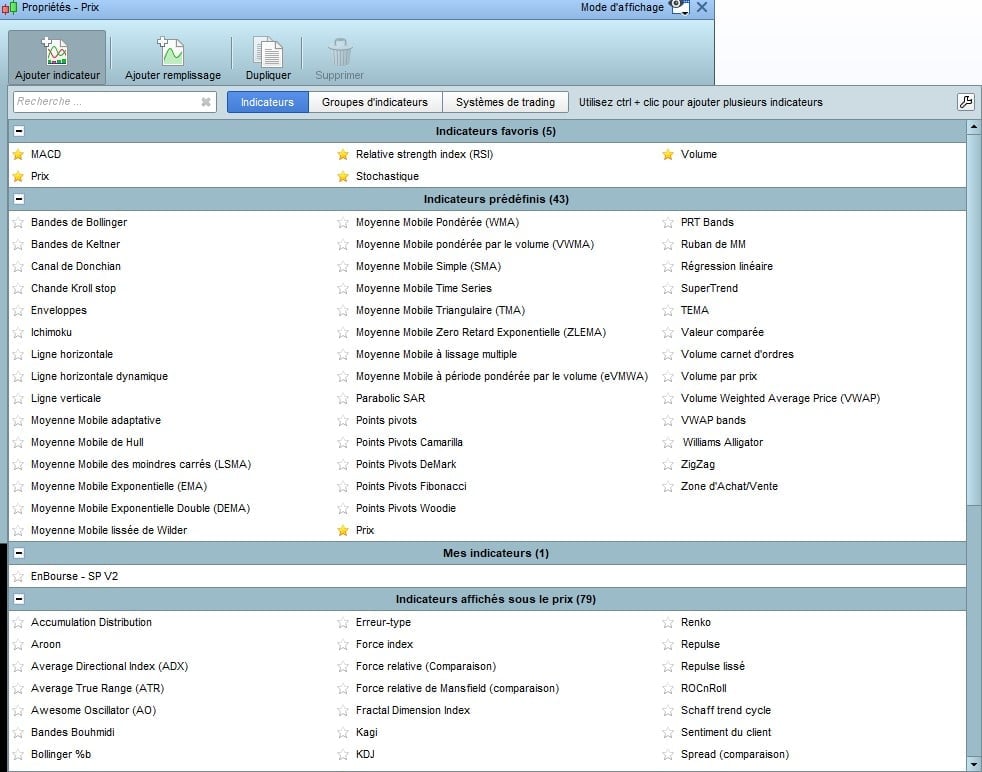Collapse the Mes indicateurs section
This screenshot has height=772, width=982.
point(19,553)
